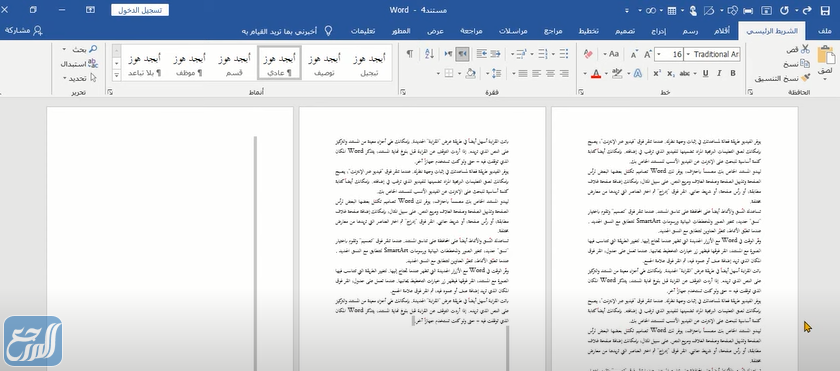Apply red font color A

(x=596, y=74)
